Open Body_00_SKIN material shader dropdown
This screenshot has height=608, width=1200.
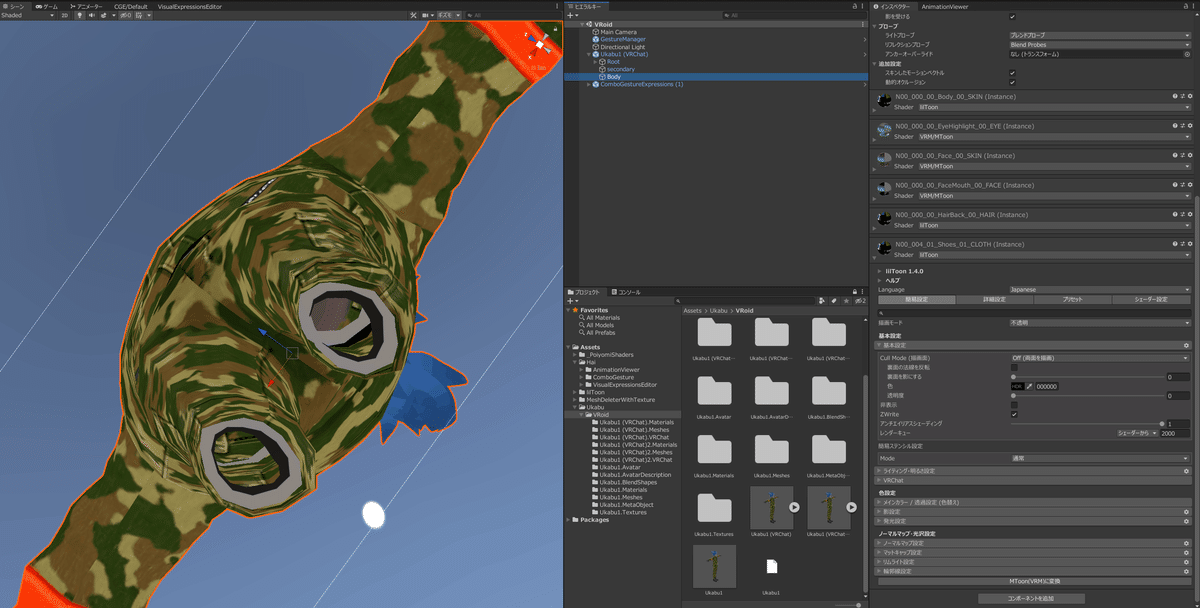pos(1054,107)
